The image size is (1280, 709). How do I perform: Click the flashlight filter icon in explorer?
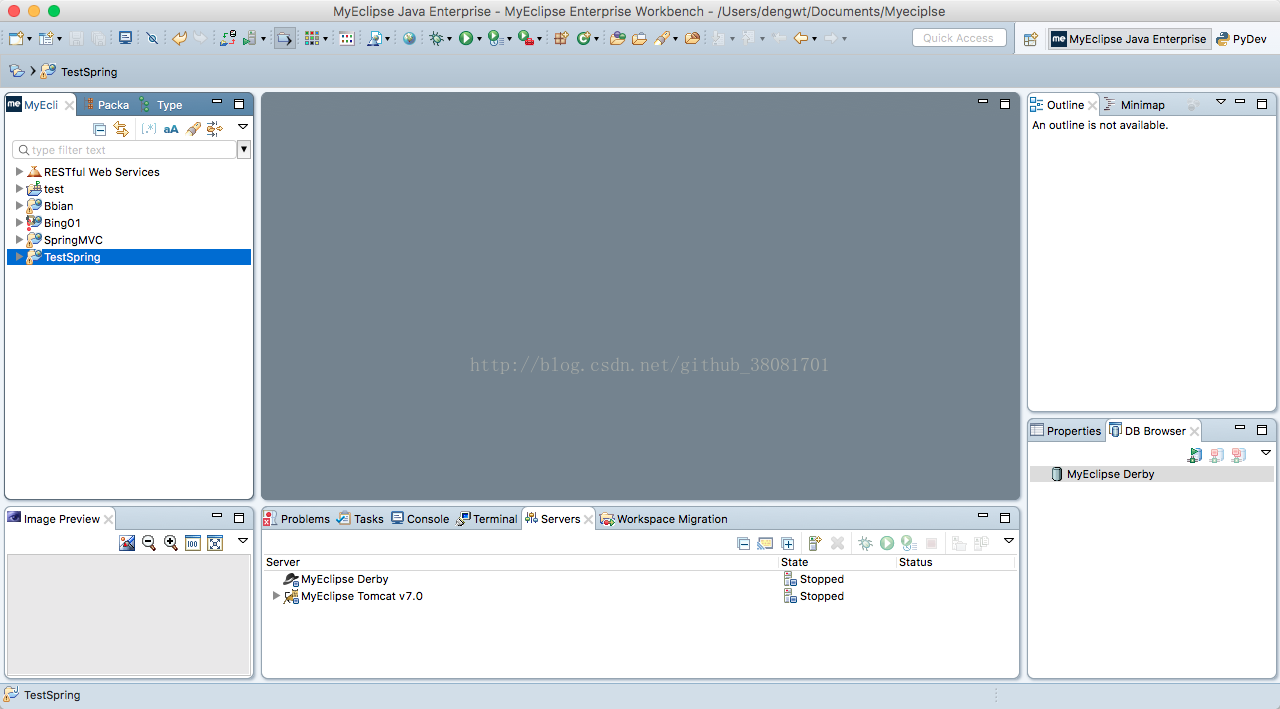click(193, 129)
